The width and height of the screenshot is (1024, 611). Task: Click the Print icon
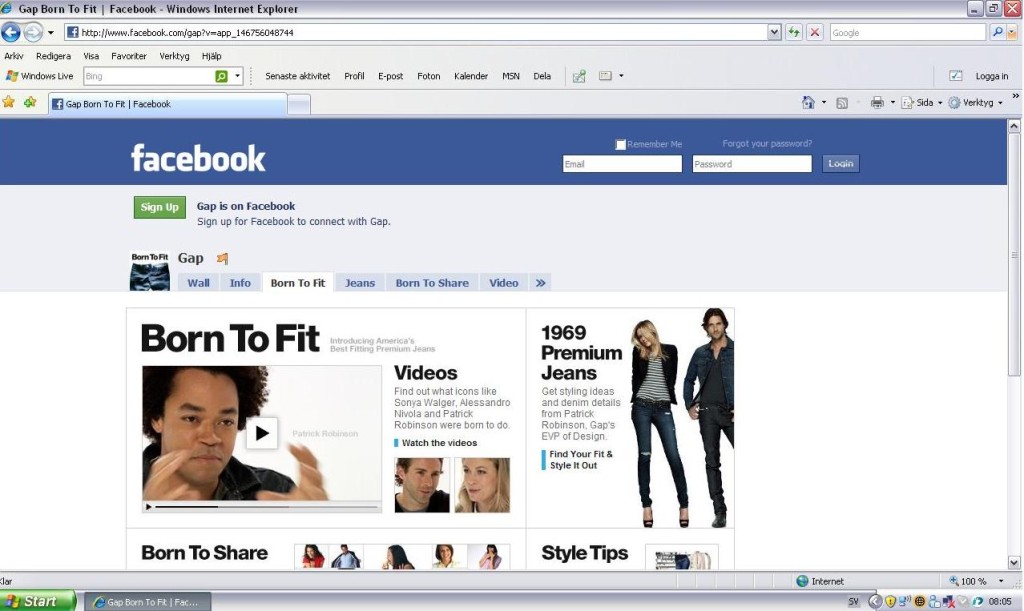[x=877, y=102]
